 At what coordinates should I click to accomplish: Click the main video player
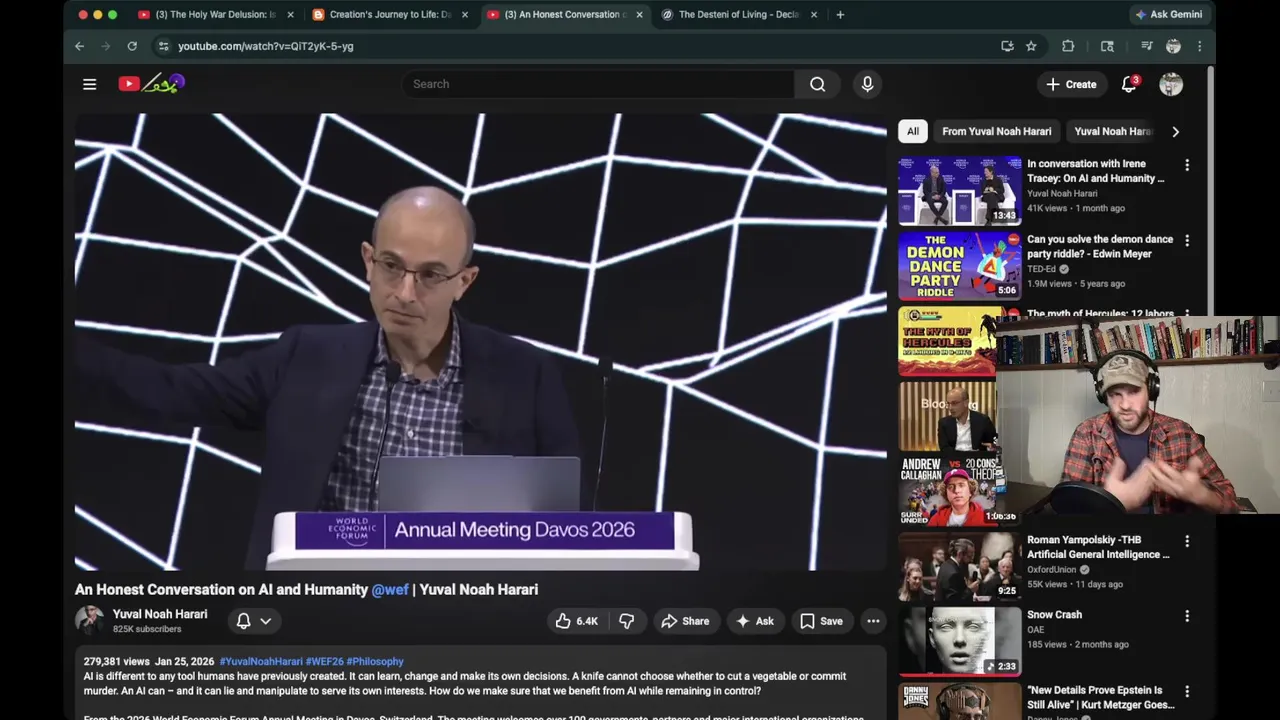click(480, 342)
